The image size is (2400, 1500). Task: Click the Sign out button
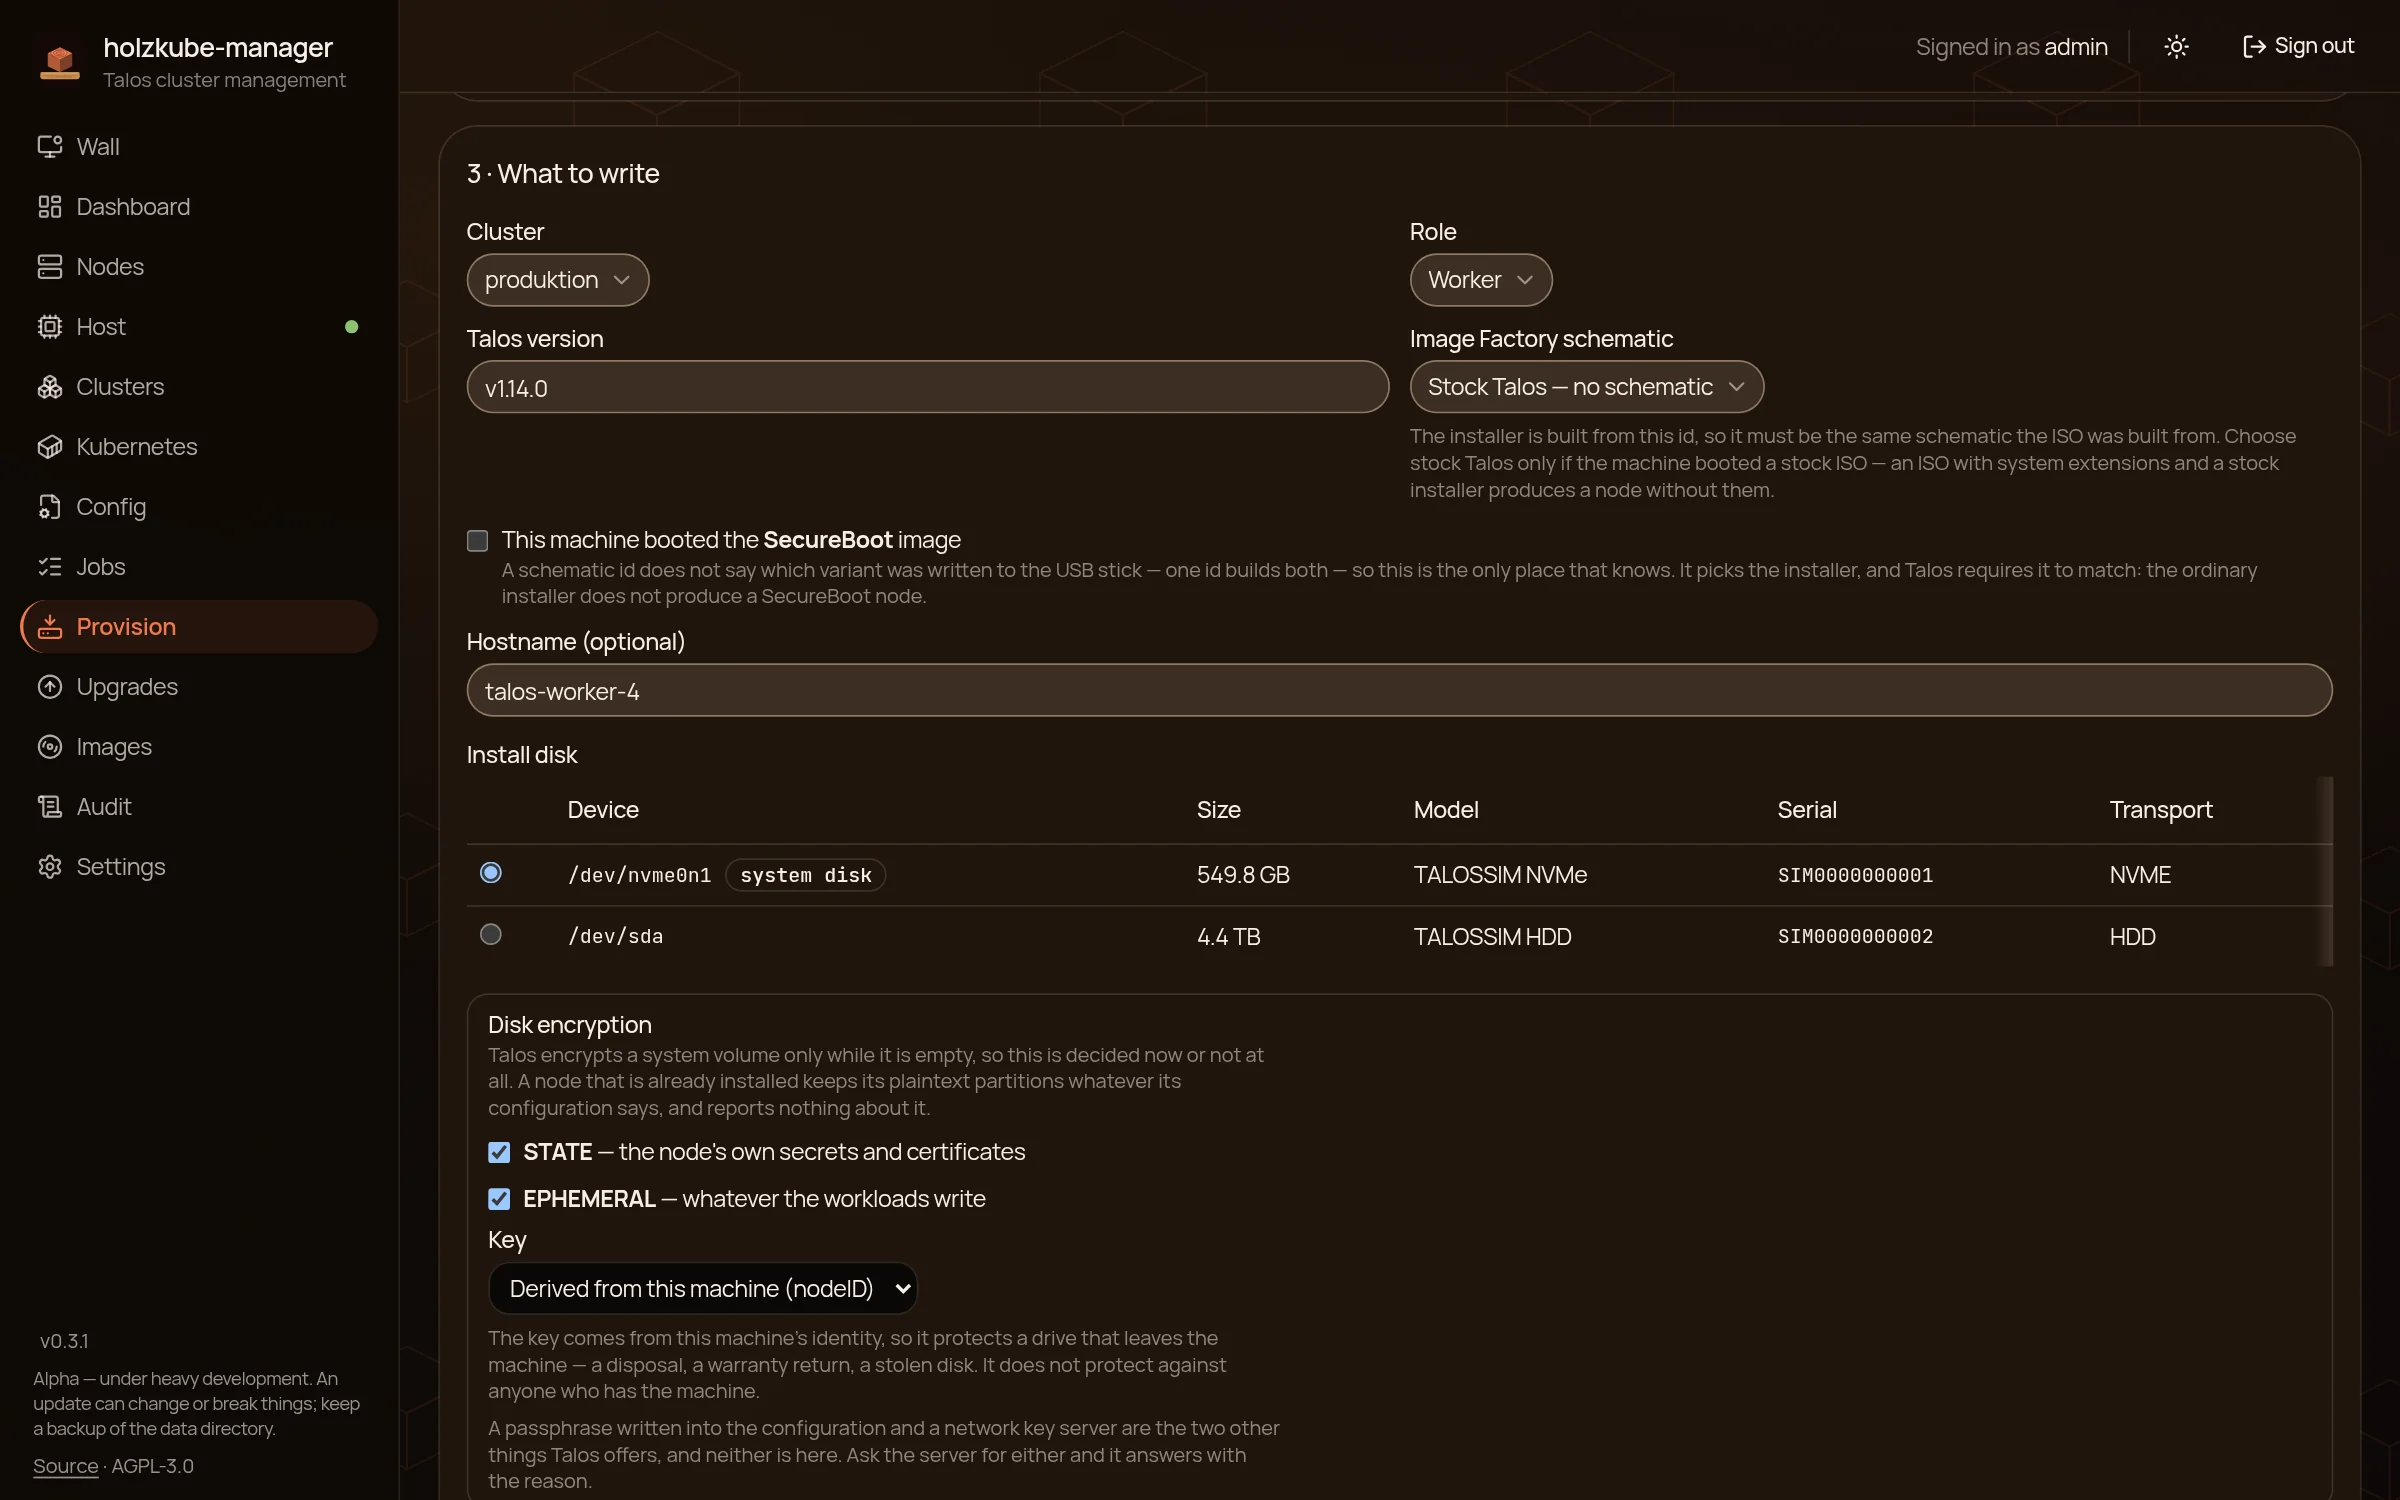point(2298,47)
